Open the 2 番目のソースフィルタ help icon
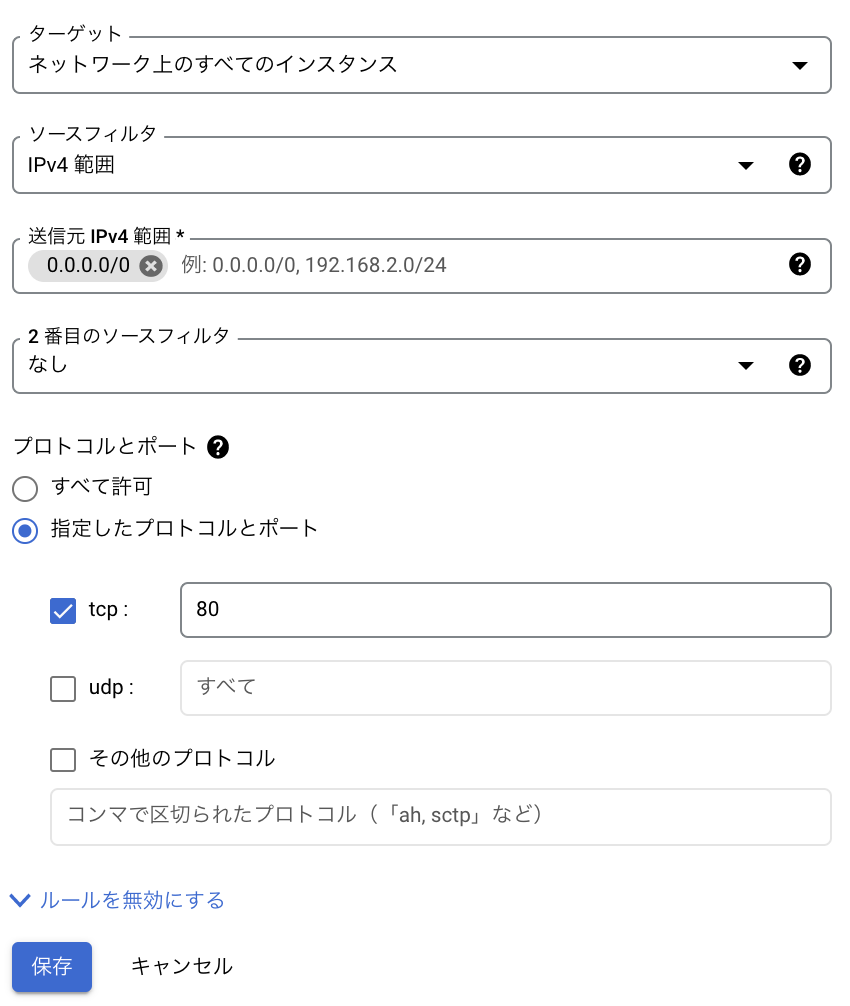Screen dimensions: 850x1006 [x=800, y=365]
